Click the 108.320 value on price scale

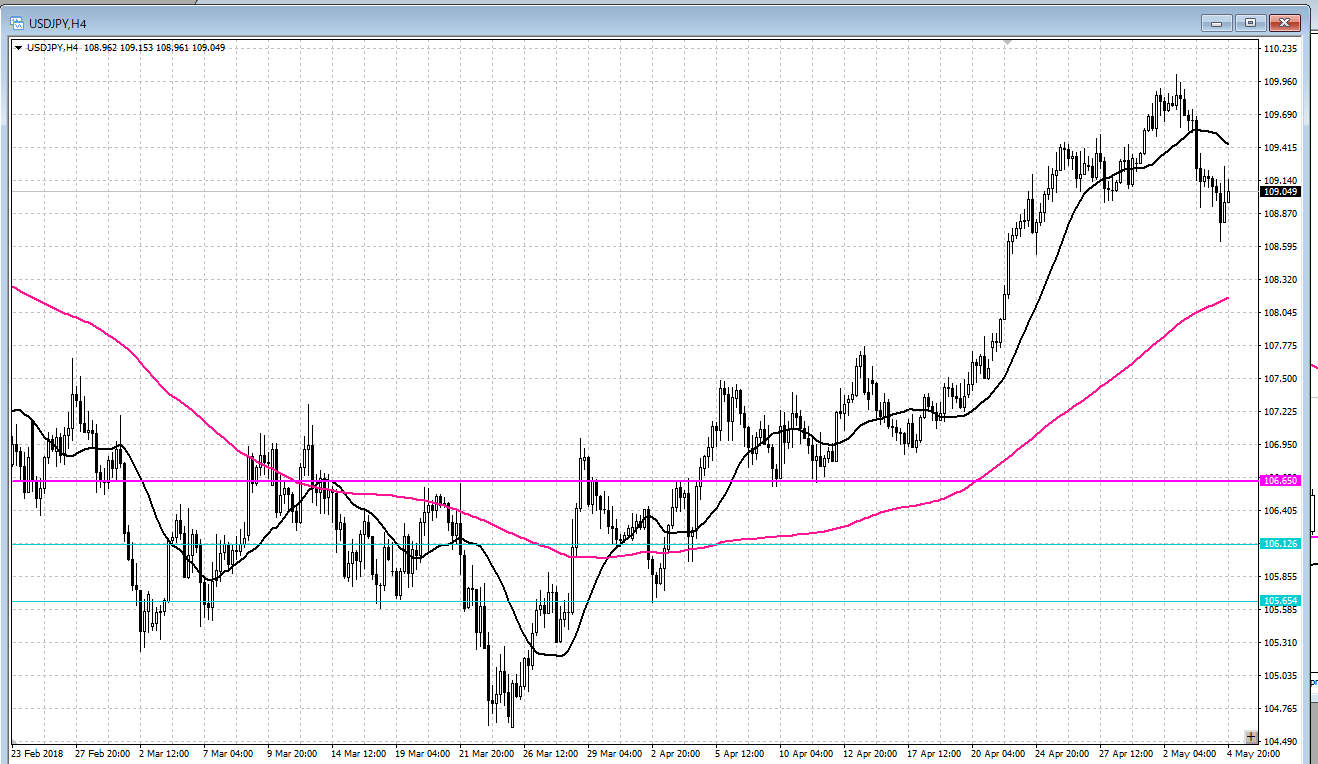pos(1281,280)
